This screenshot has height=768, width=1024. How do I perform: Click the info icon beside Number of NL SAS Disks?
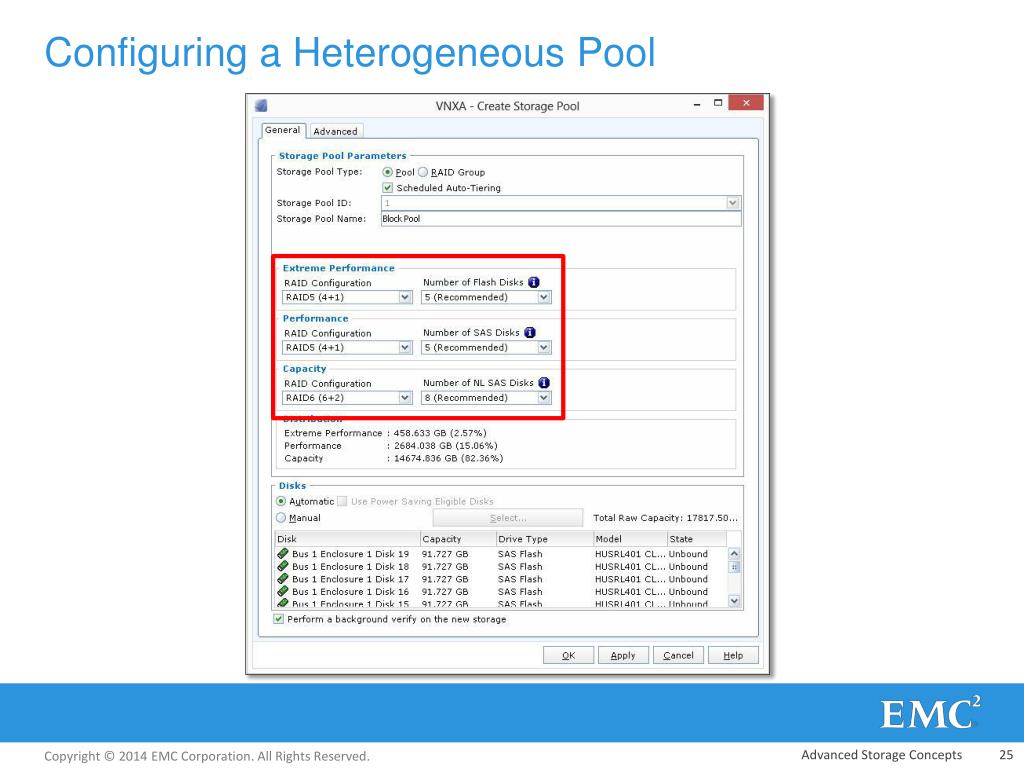pyautogui.click(x=543, y=383)
